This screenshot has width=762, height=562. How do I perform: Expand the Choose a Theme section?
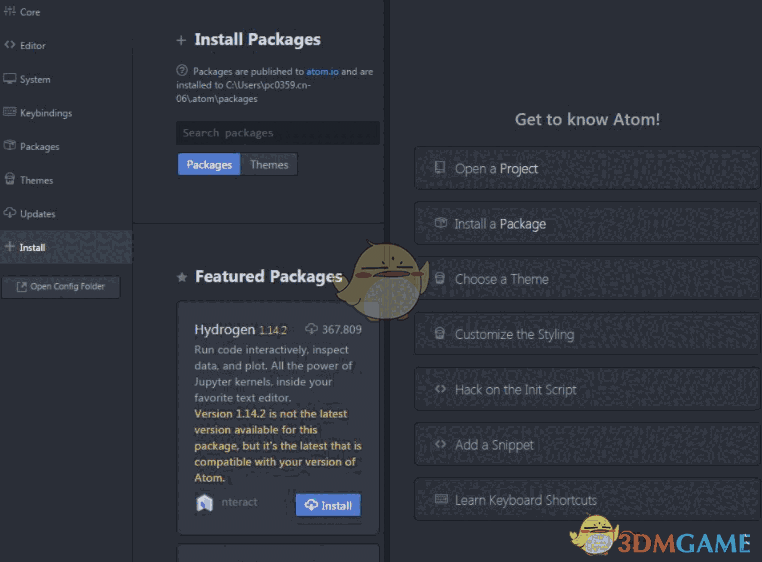[587, 279]
